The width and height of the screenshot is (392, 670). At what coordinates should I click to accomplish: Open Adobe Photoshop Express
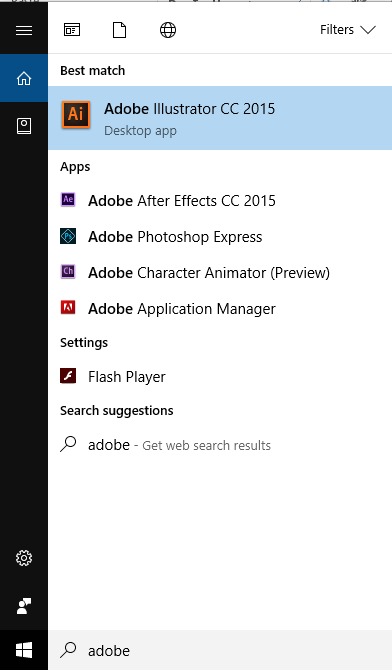coord(220,236)
